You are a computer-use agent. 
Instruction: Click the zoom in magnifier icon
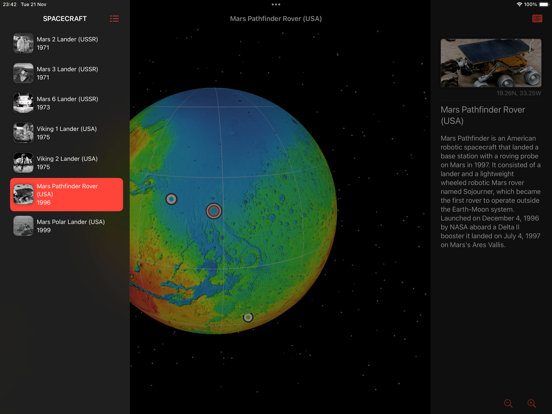[x=531, y=403]
